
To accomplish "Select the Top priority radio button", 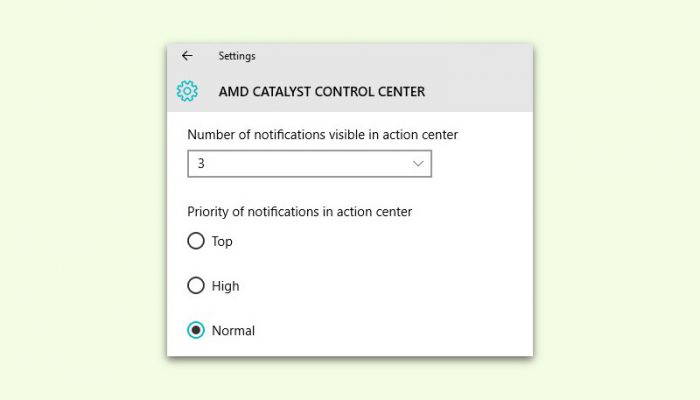I will [x=196, y=241].
